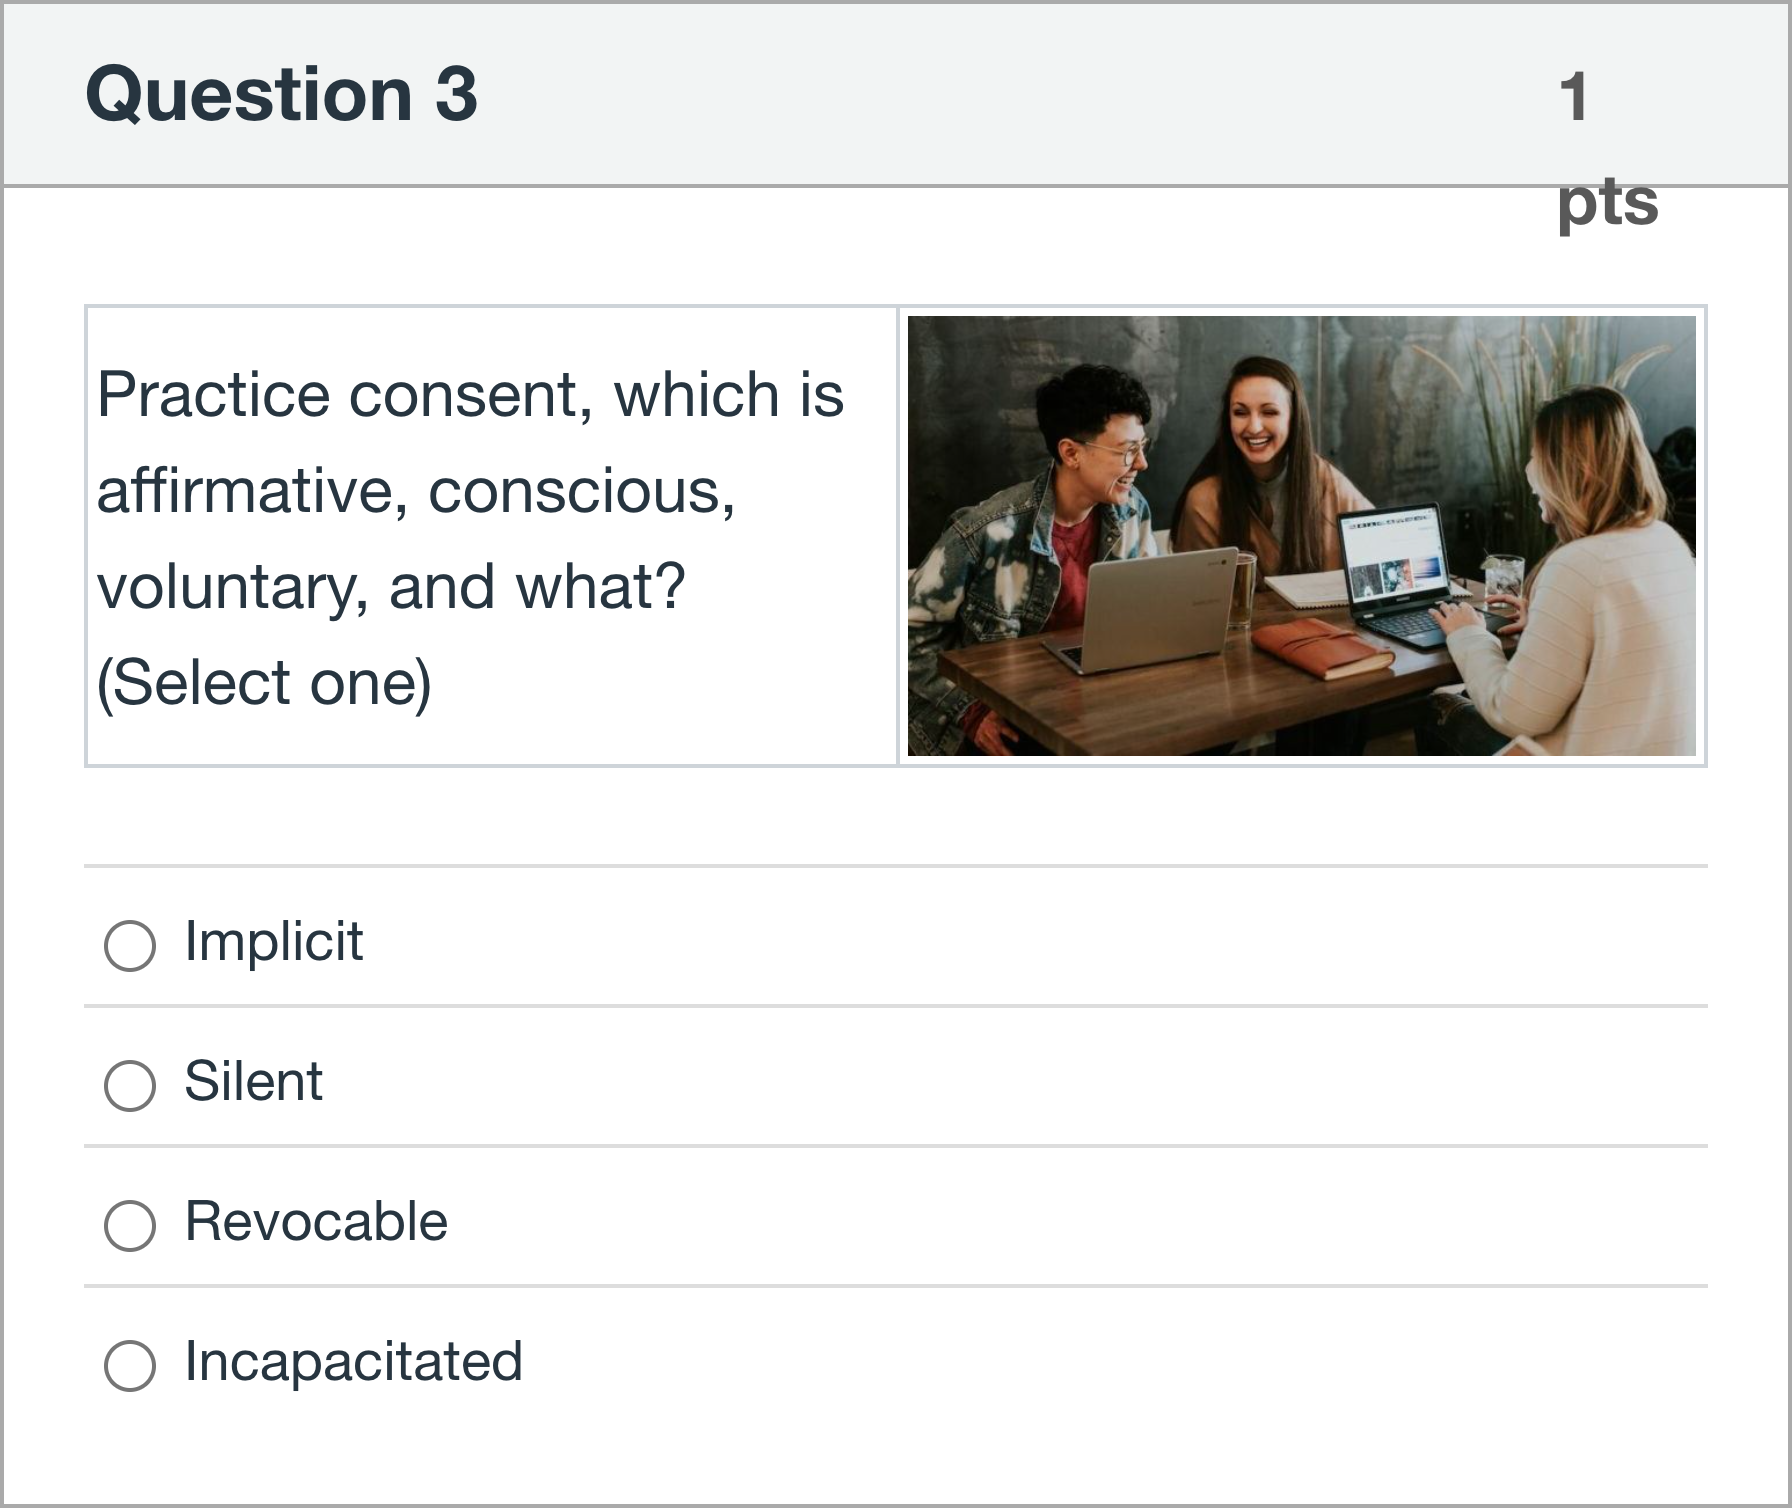This screenshot has width=1792, height=1512.
Task: Mark Revocable as the answer
Action: click(x=130, y=1225)
